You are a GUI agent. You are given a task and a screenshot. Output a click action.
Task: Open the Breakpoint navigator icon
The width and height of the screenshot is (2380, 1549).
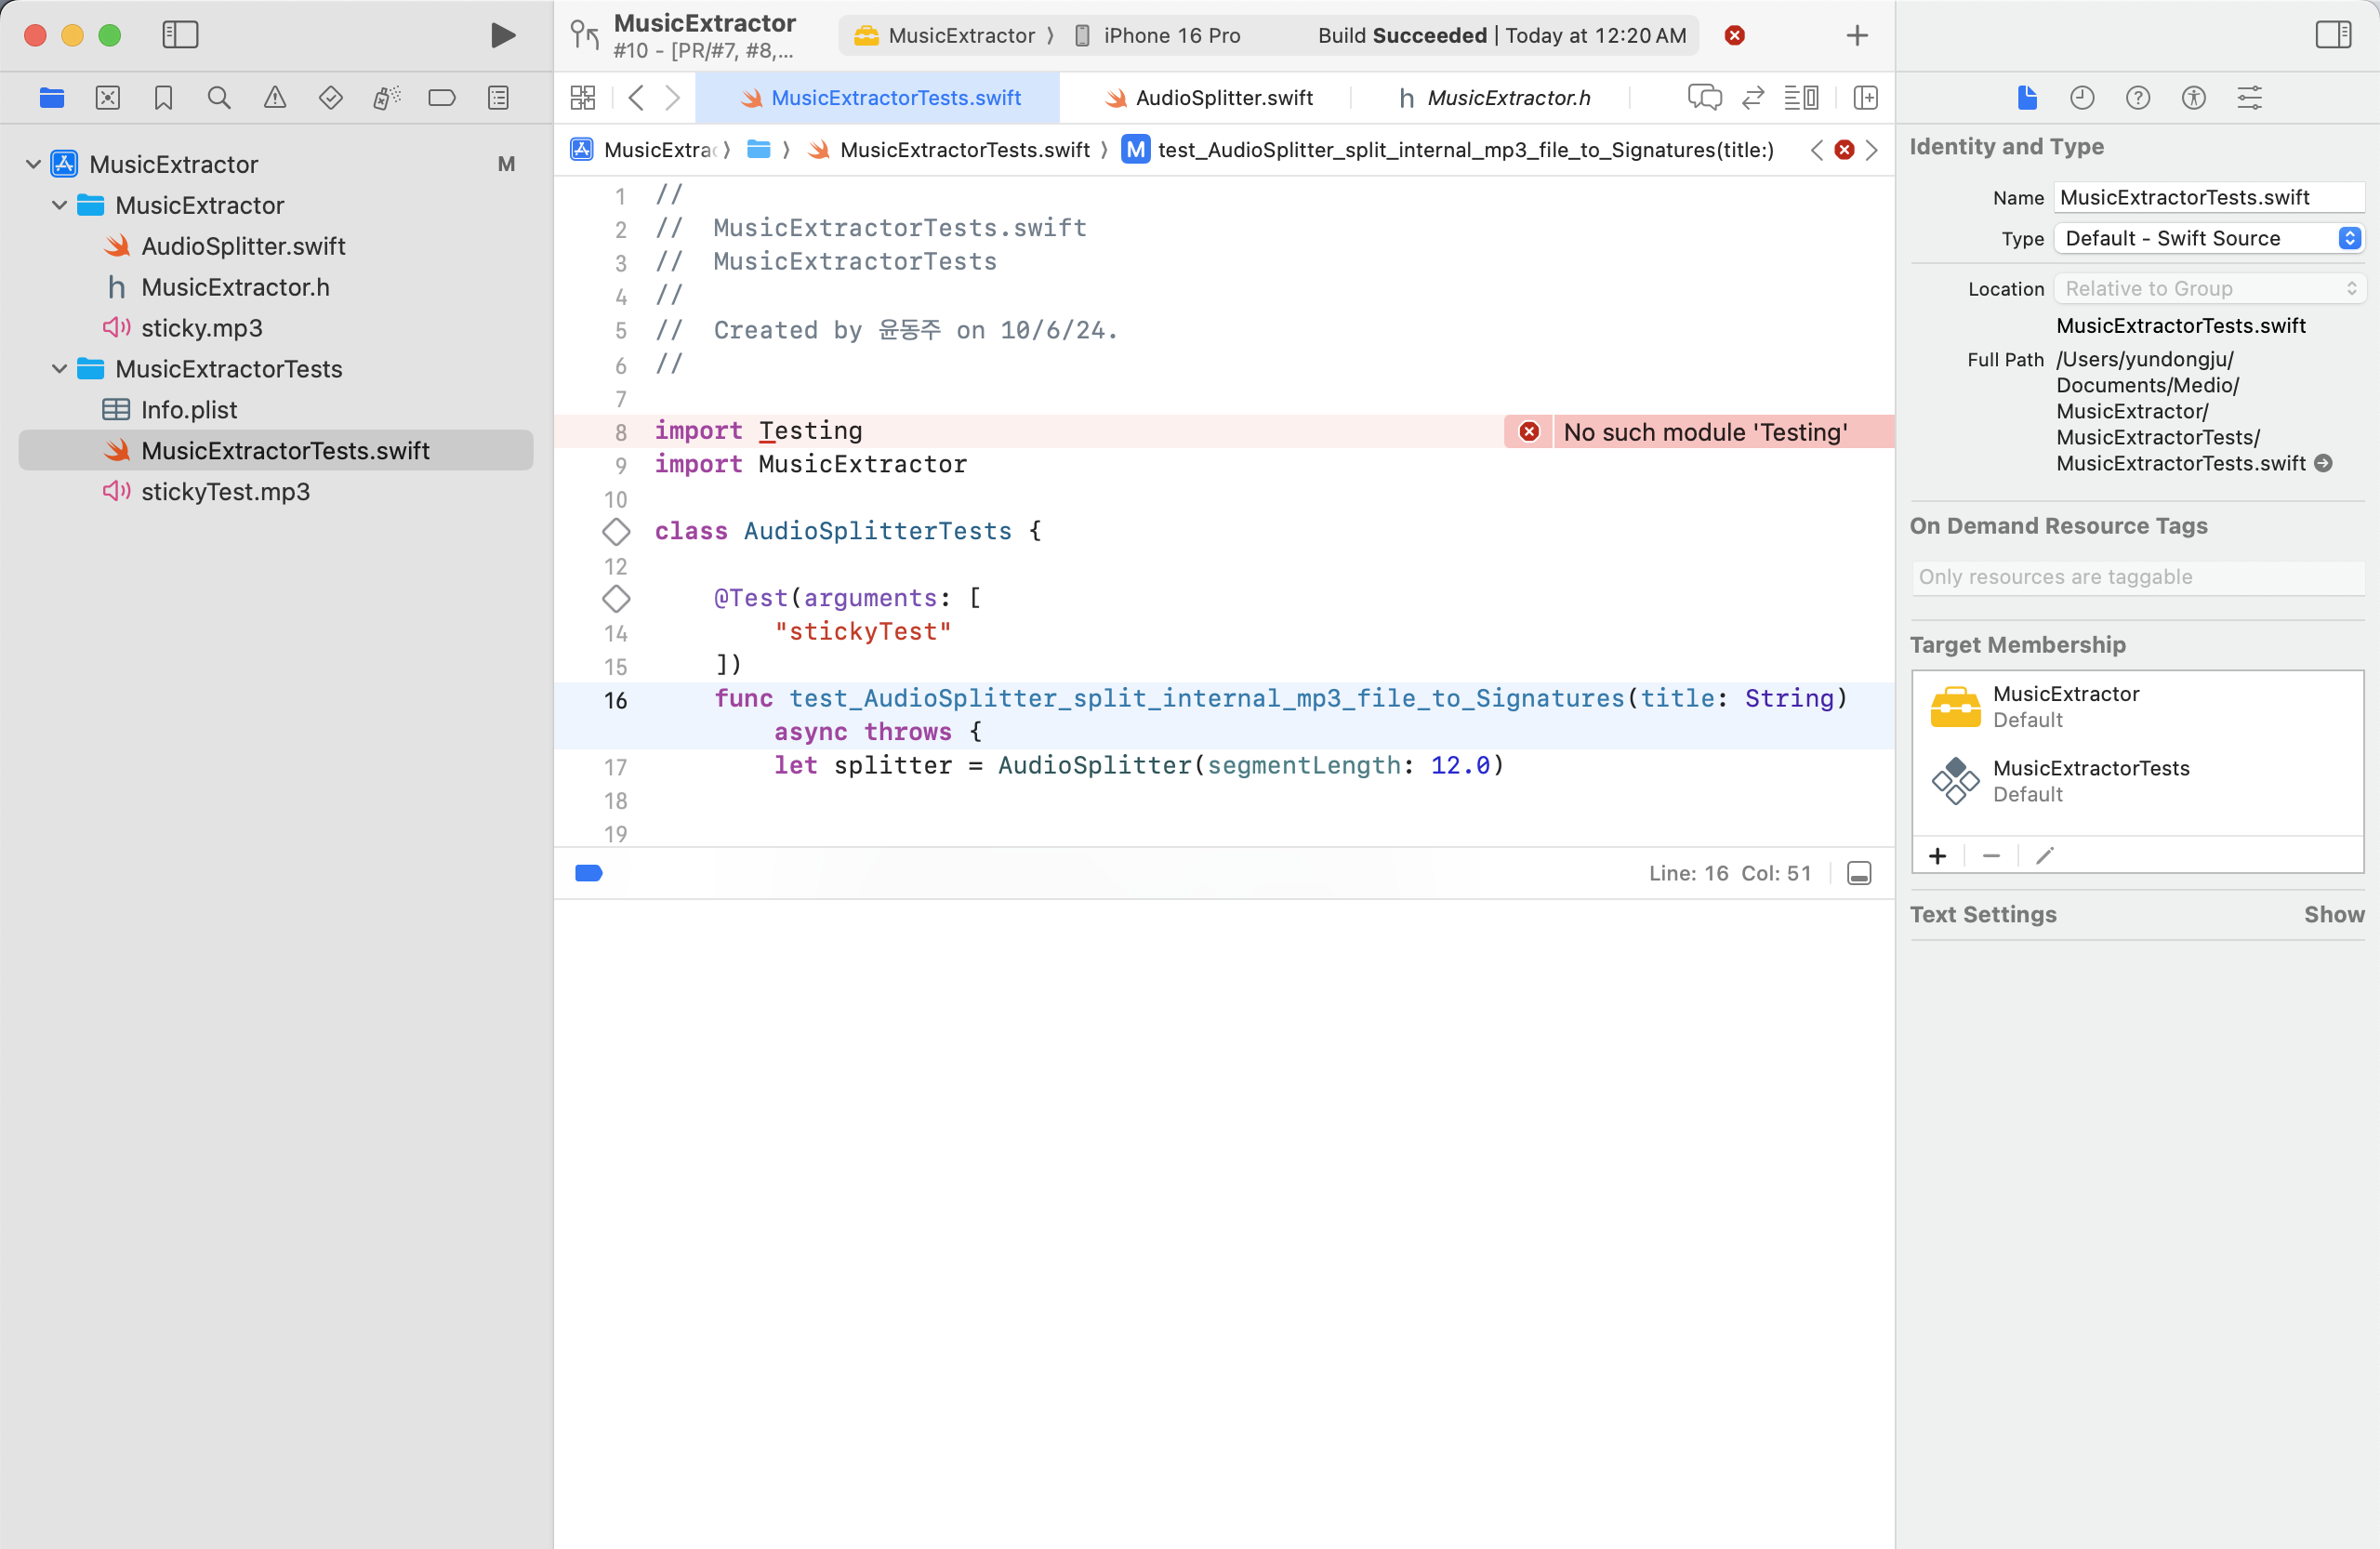click(x=442, y=98)
